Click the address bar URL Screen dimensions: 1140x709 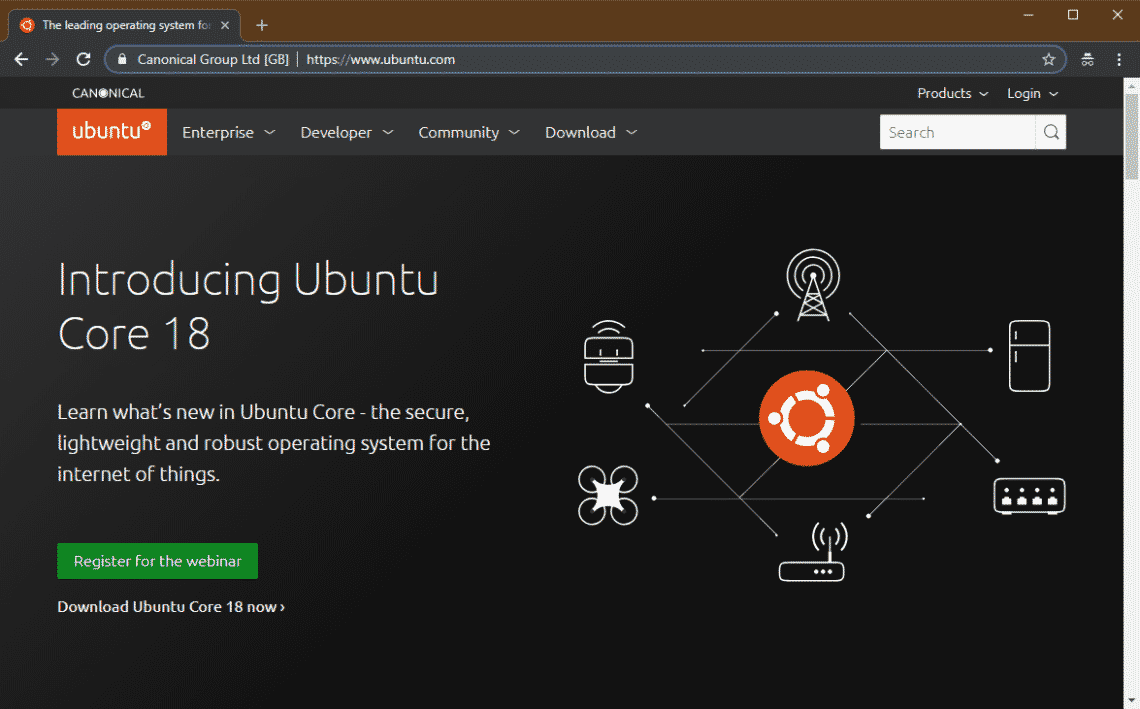(380, 60)
